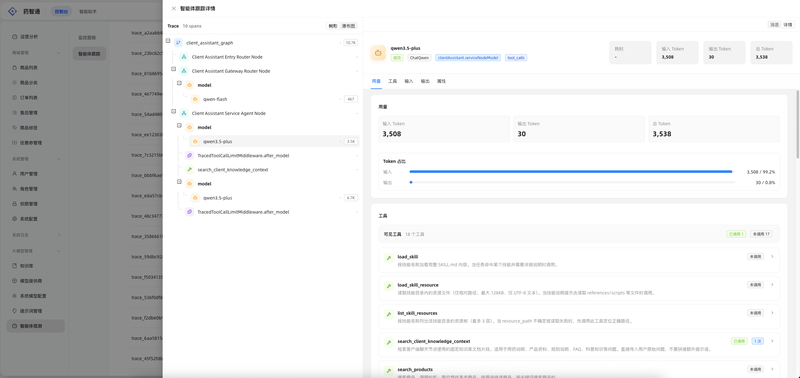This screenshot has width=800, height=378.
Task: Open trace_a2aabb row in background list
Action: [146, 33]
